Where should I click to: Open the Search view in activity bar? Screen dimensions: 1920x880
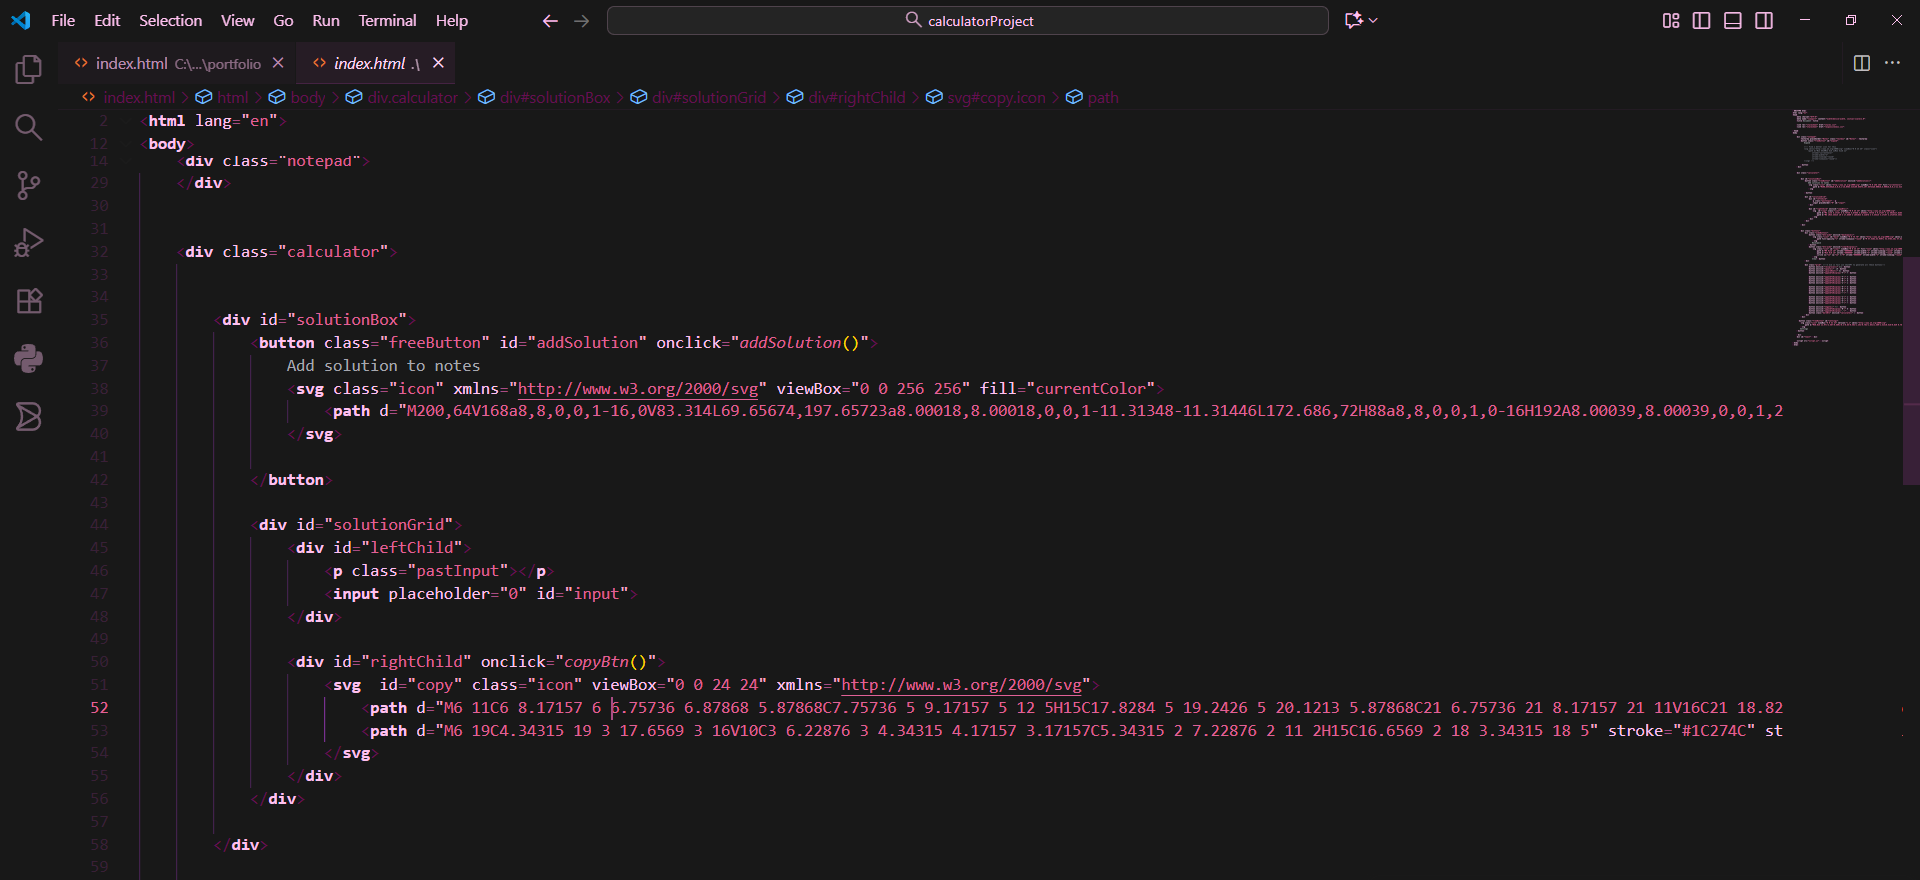coord(29,127)
